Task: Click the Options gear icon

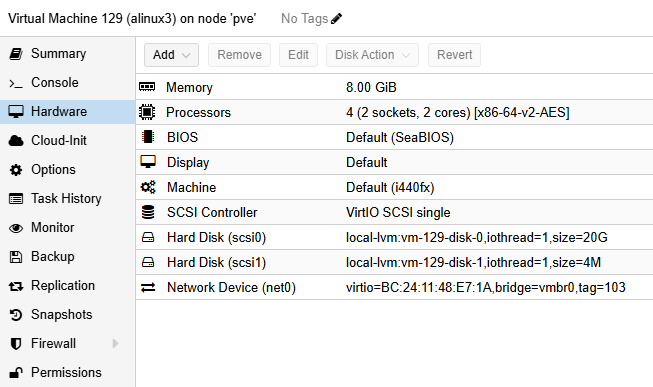Action: (16, 170)
